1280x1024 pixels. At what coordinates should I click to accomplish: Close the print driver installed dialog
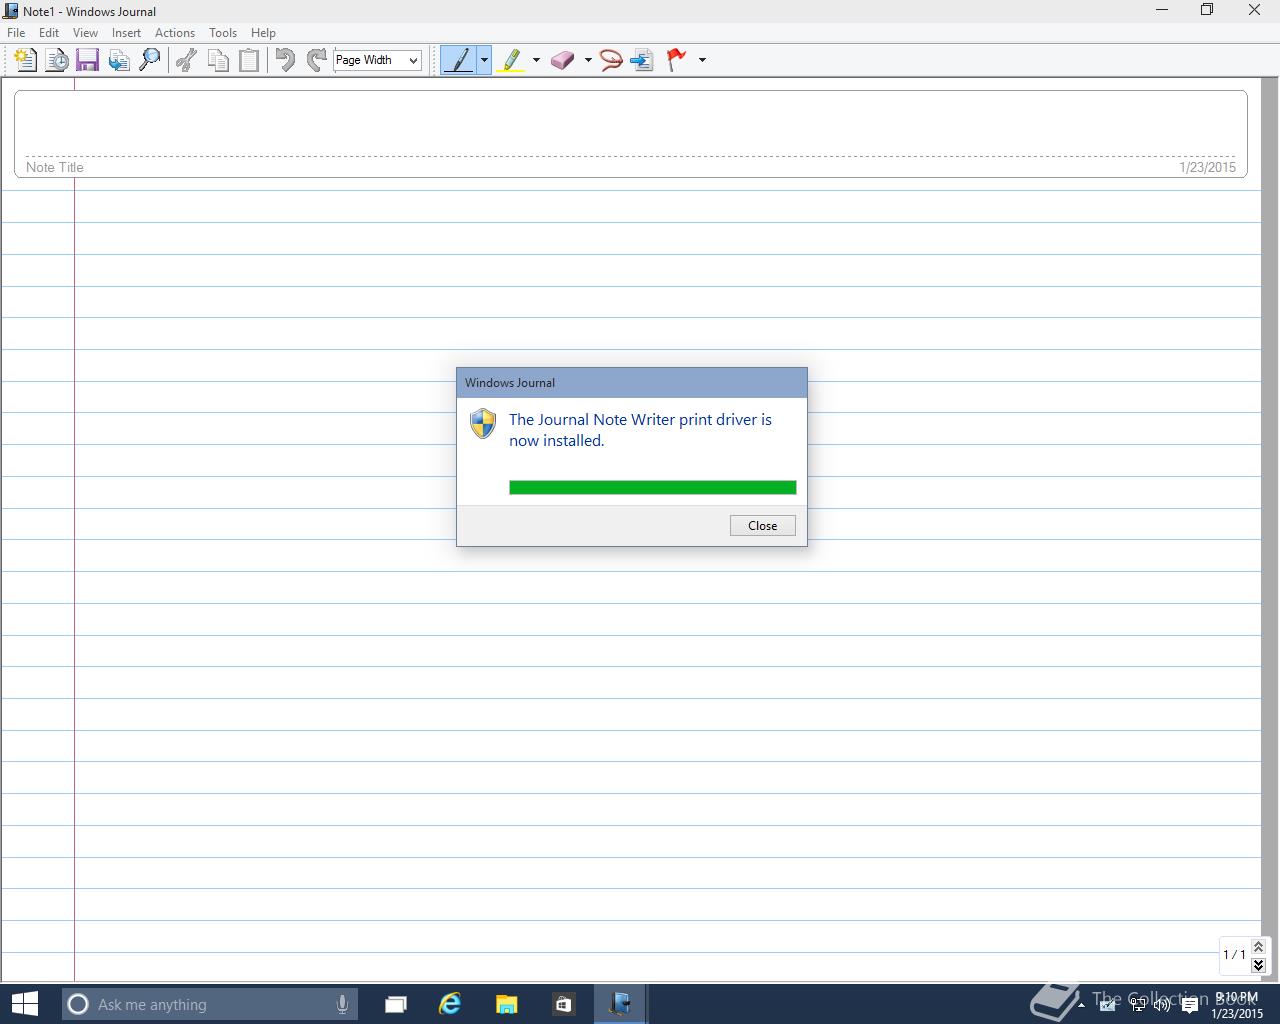click(x=763, y=526)
